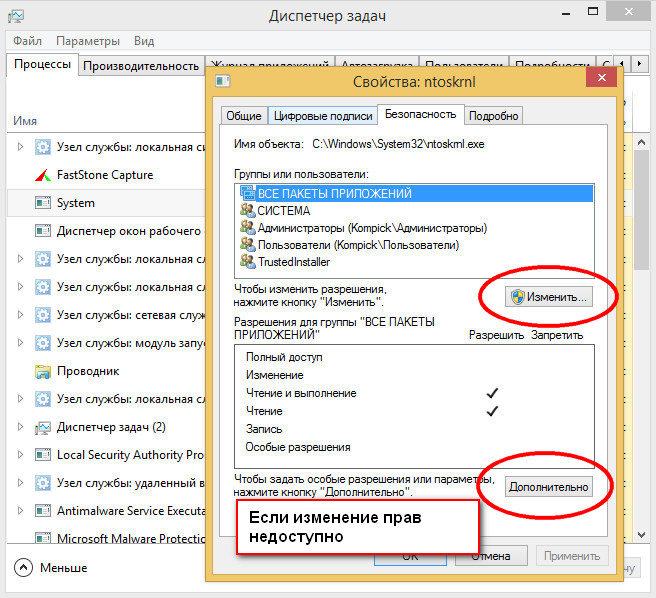Open the Цифровые подписи tab
Image resolution: width=656 pixels, height=598 pixels.
[323, 116]
